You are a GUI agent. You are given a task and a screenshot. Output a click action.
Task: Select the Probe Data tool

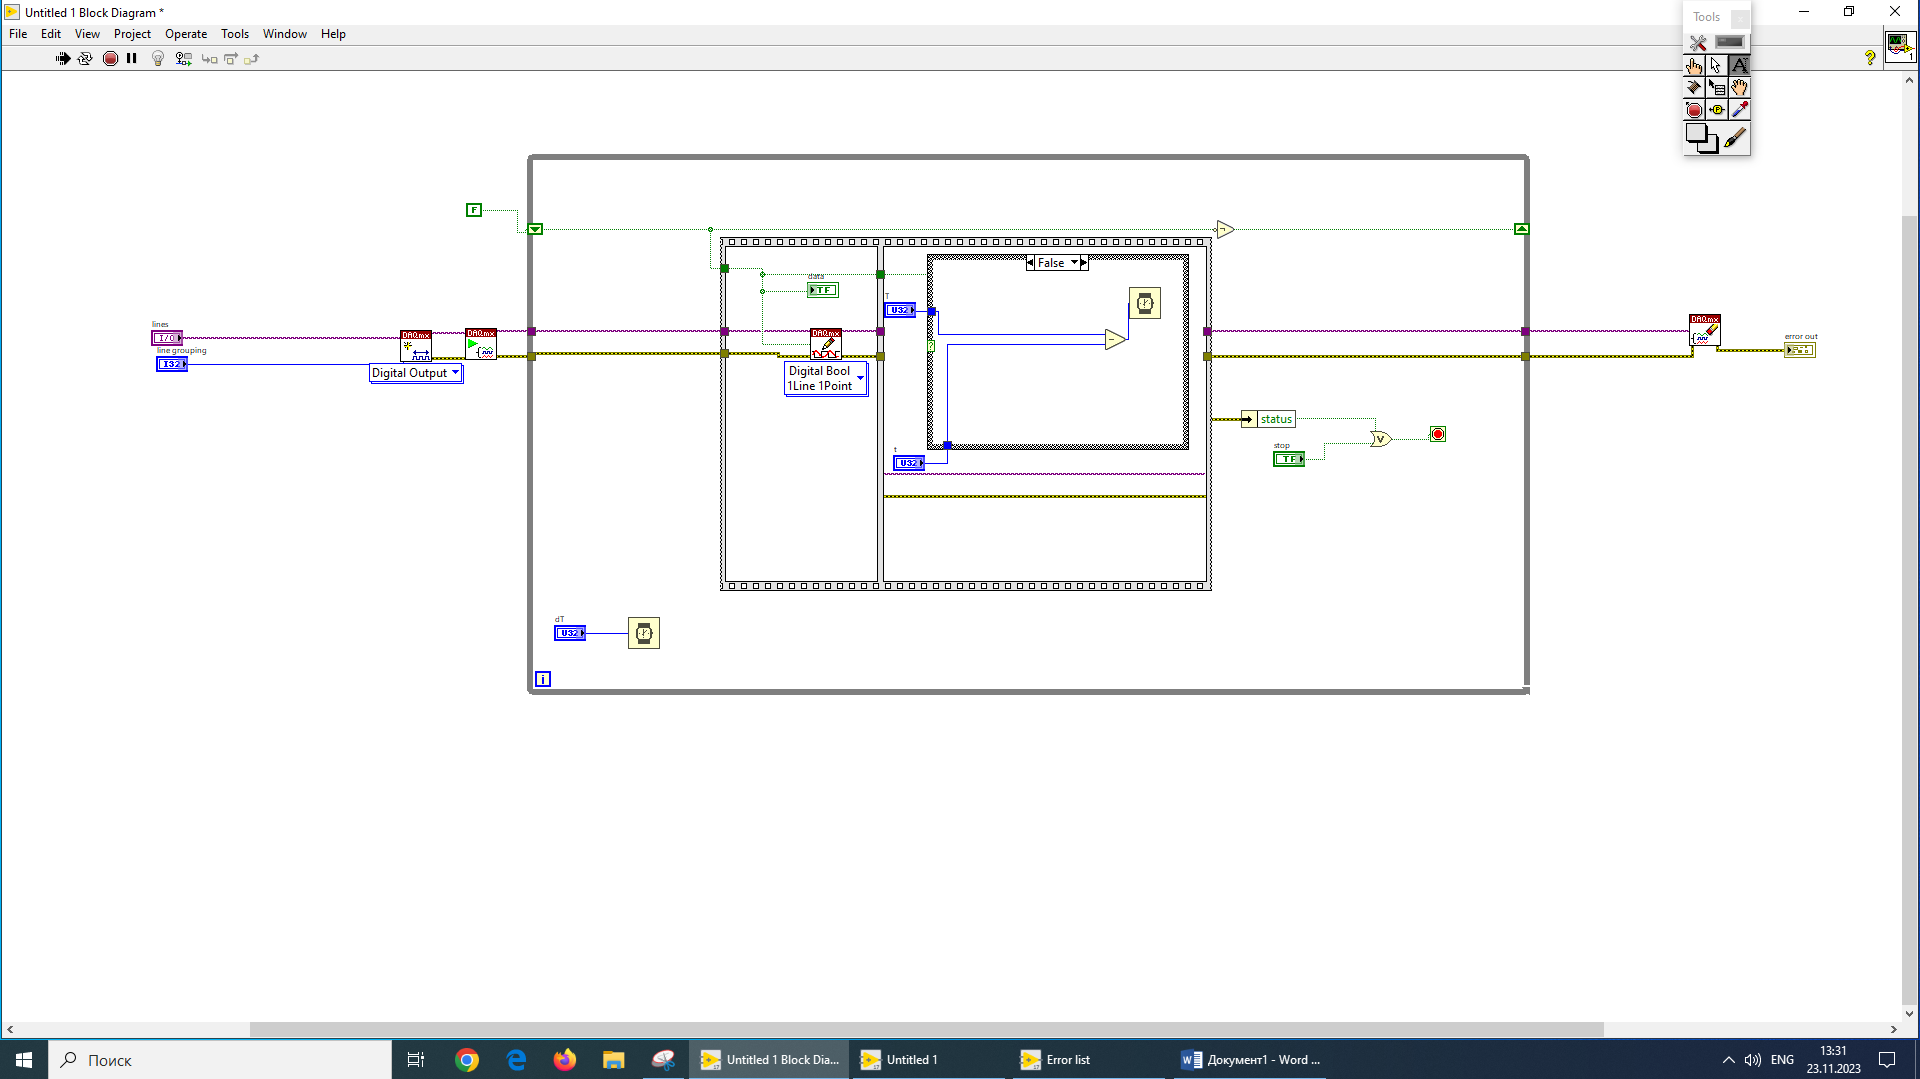click(1717, 110)
